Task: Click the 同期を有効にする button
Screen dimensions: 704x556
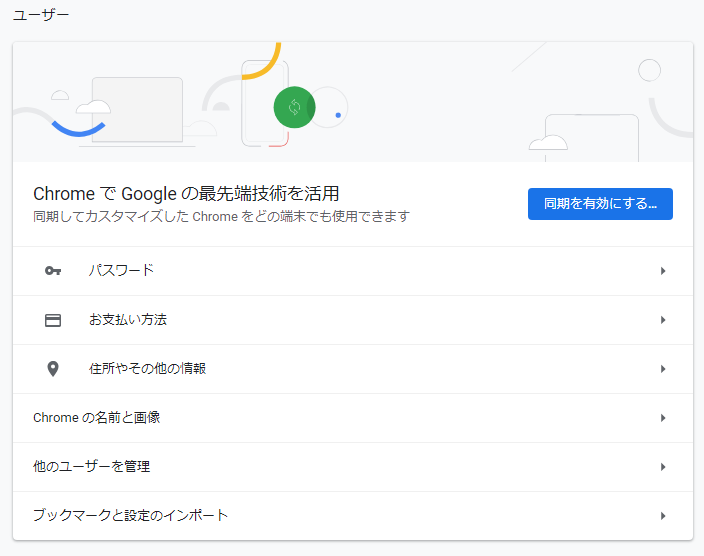Action: tap(600, 204)
